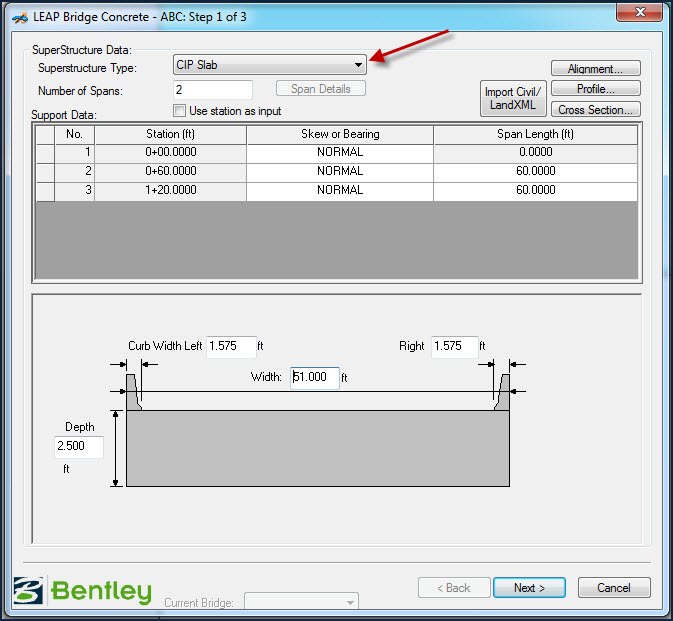Viewport: 673px width, 621px height.
Task: Click span length cell in row 3
Action: [535, 190]
